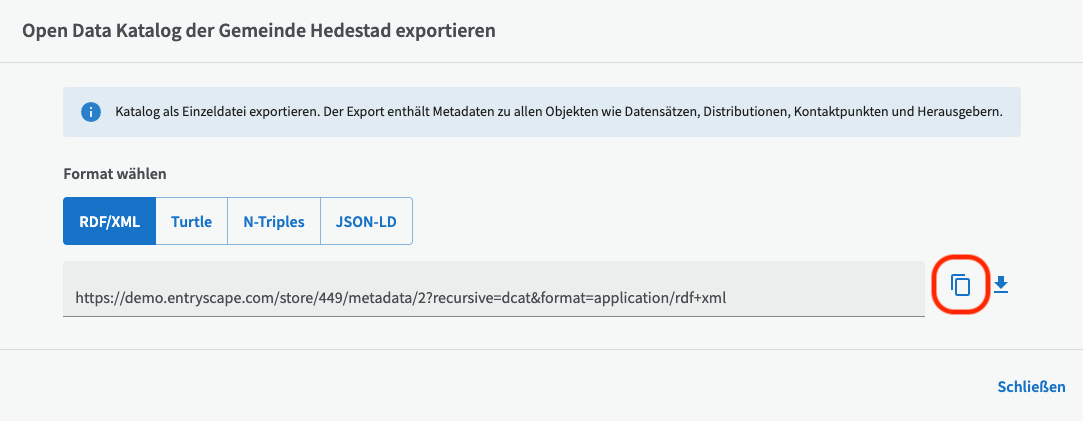
Task: Click the export URL text field
Action: click(x=493, y=297)
